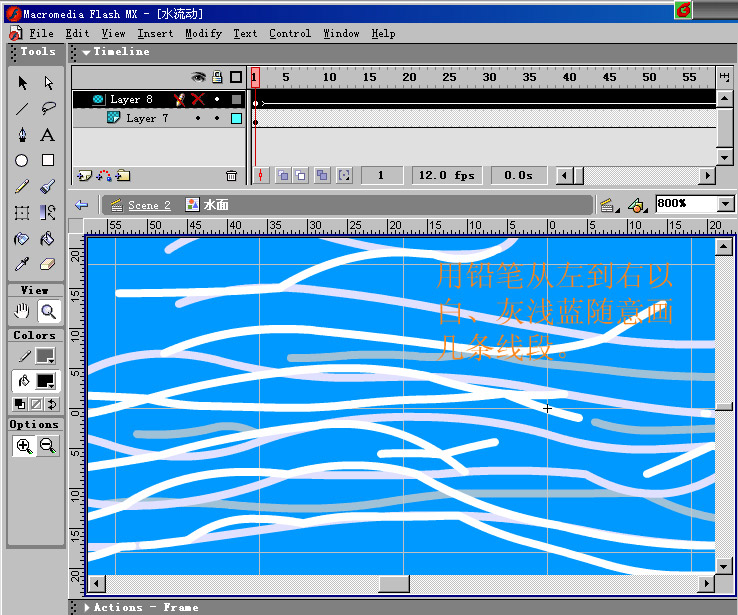Click the Reduce zoom option
Viewport: 738px width, 615px height.
coord(48,446)
